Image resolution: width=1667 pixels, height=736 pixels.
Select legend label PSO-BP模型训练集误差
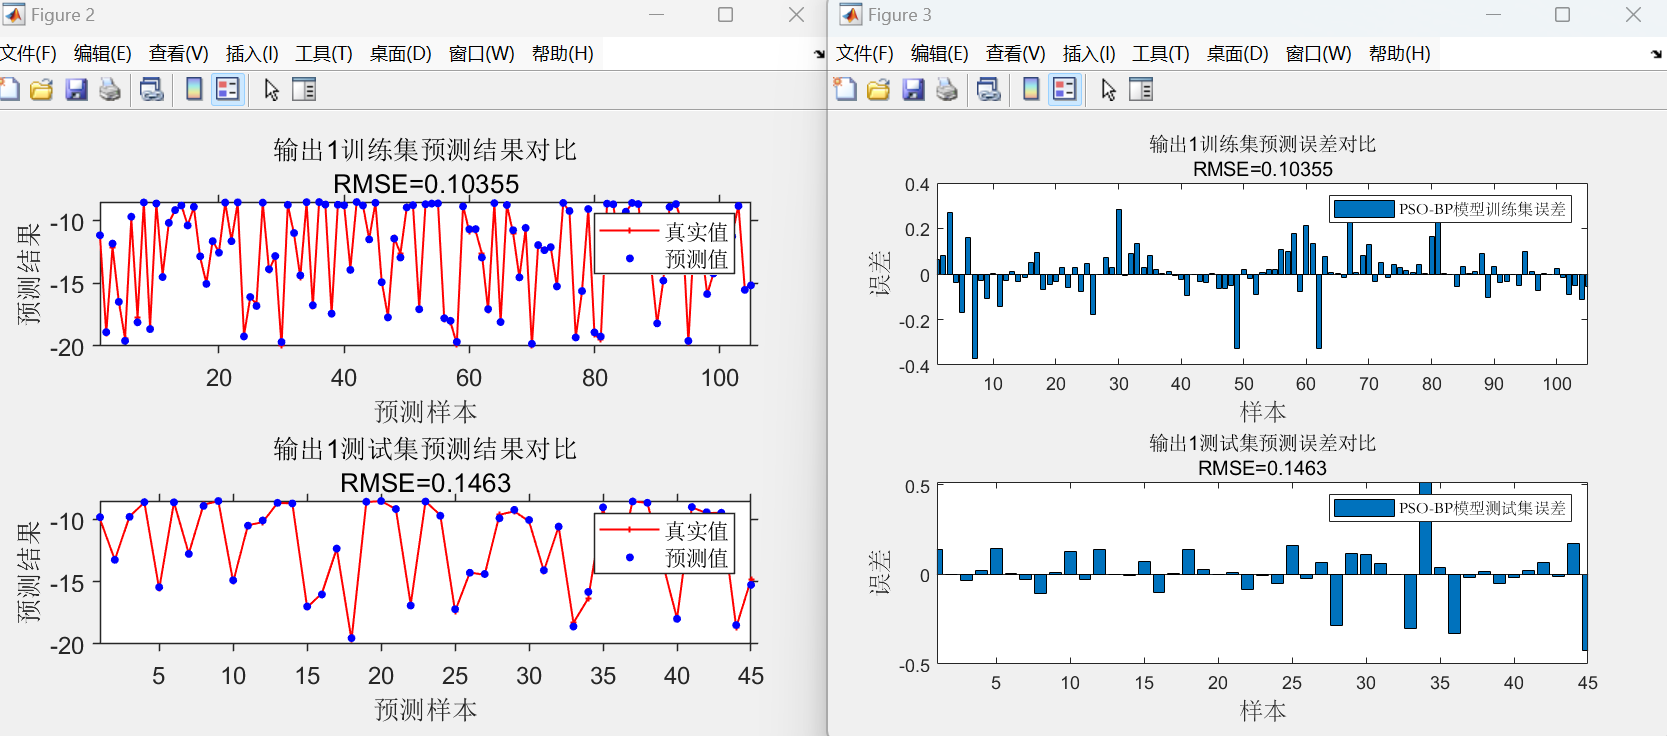[1482, 209]
